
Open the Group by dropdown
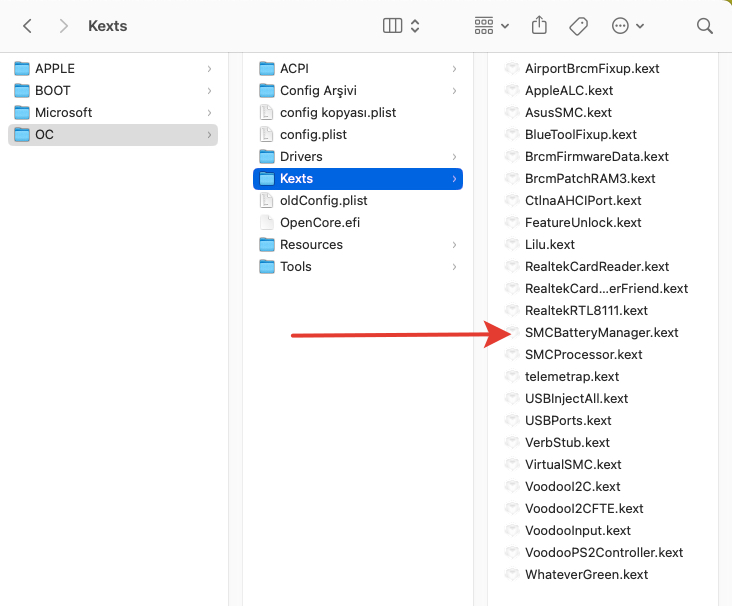tap(491, 26)
